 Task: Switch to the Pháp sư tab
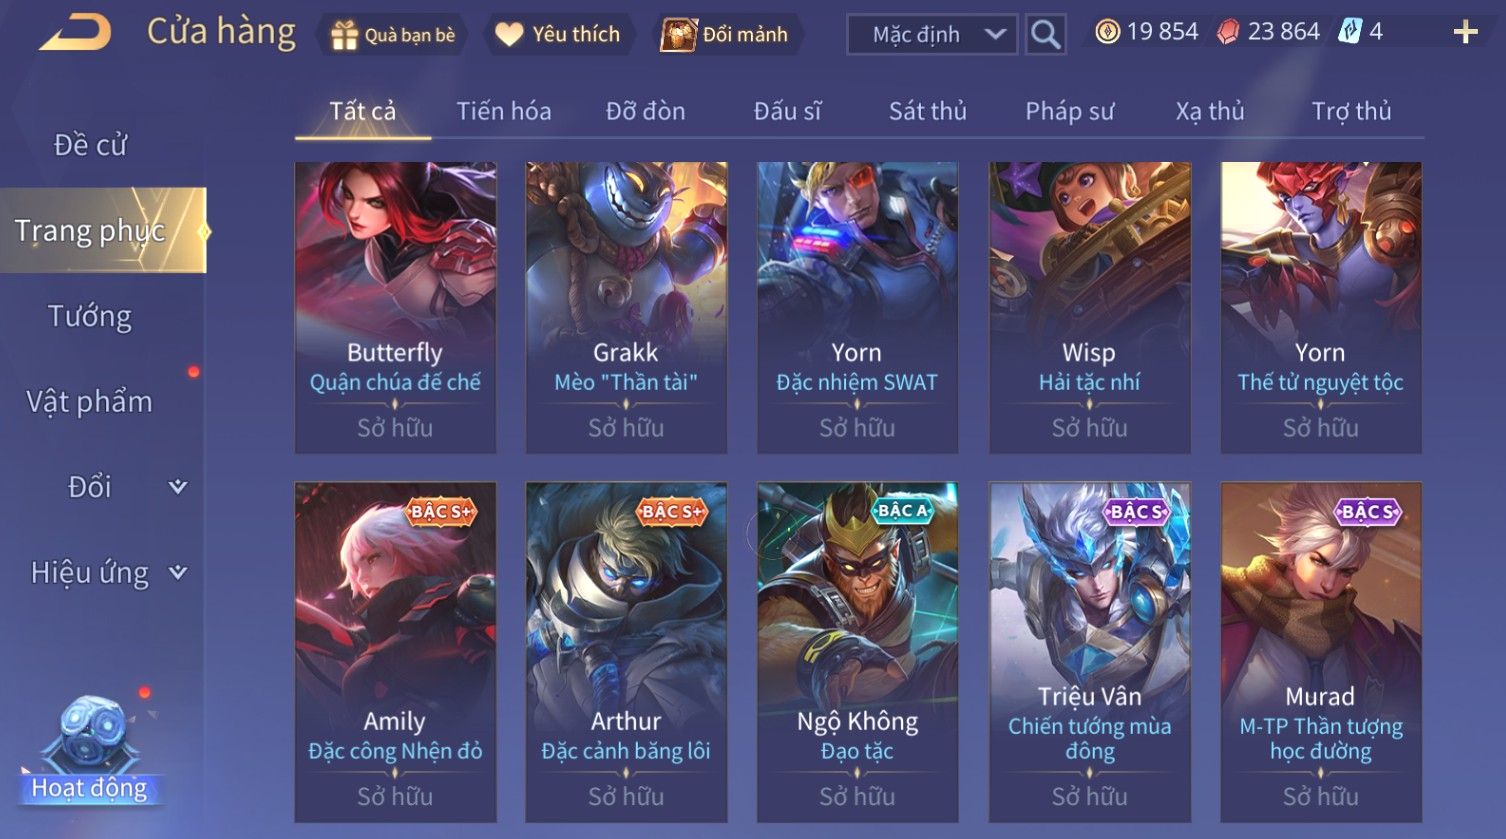[x=1069, y=111]
